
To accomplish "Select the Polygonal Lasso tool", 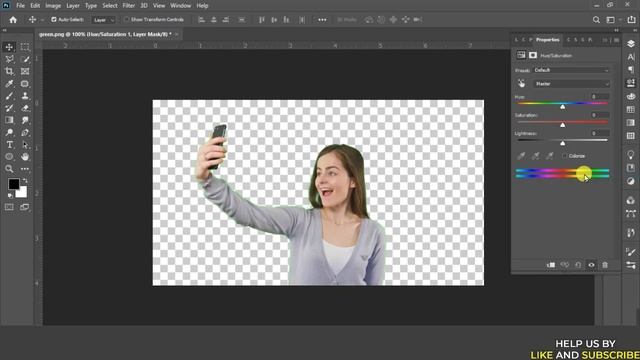I will (9, 59).
